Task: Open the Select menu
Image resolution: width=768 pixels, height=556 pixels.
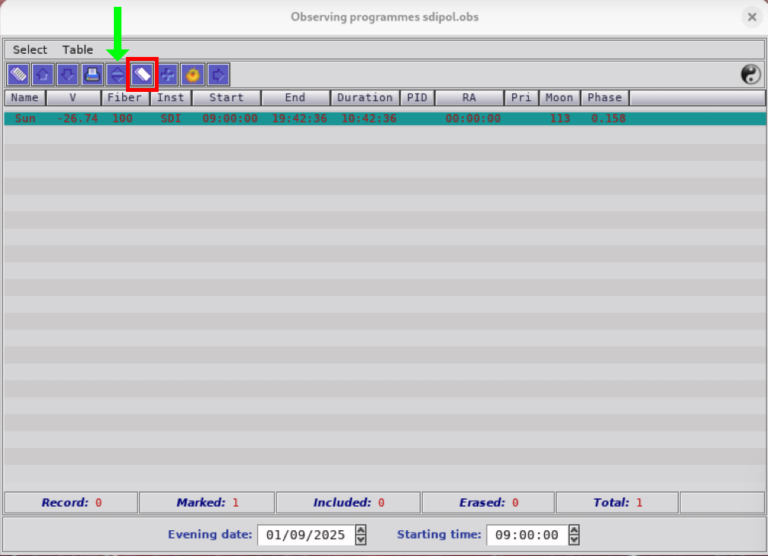Action: click(x=30, y=49)
